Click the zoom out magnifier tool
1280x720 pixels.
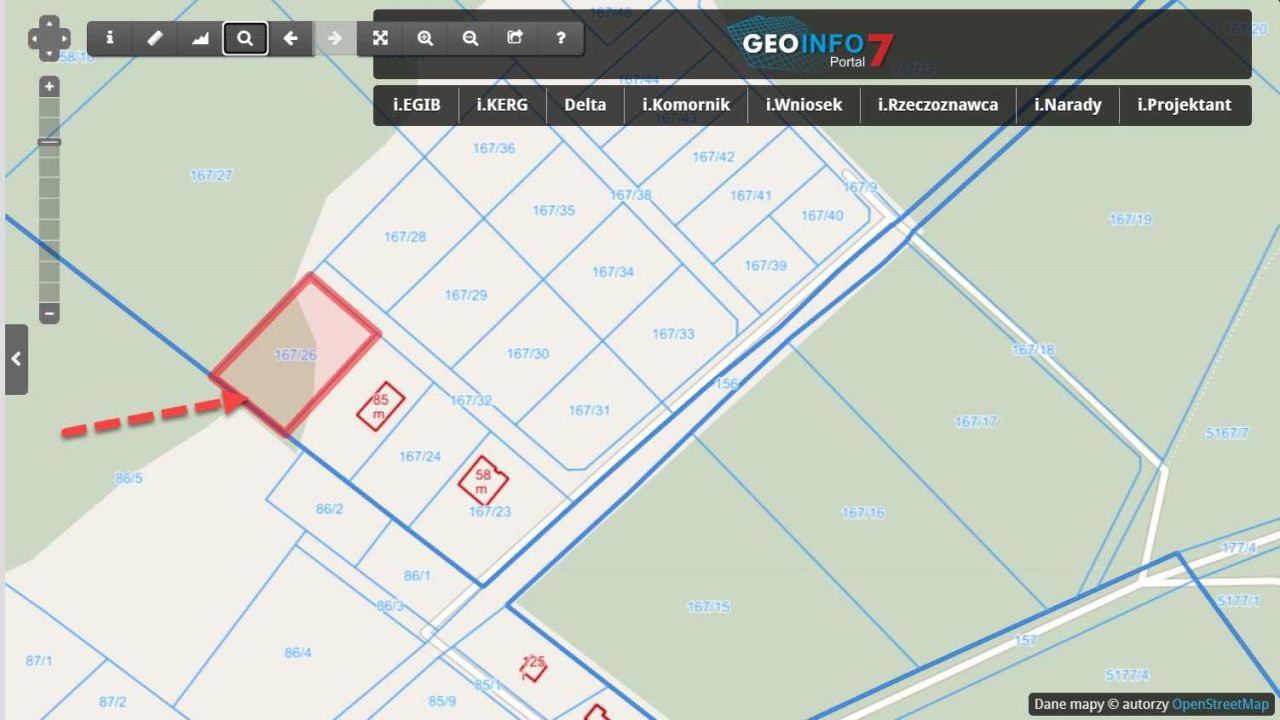(x=470, y=39)
